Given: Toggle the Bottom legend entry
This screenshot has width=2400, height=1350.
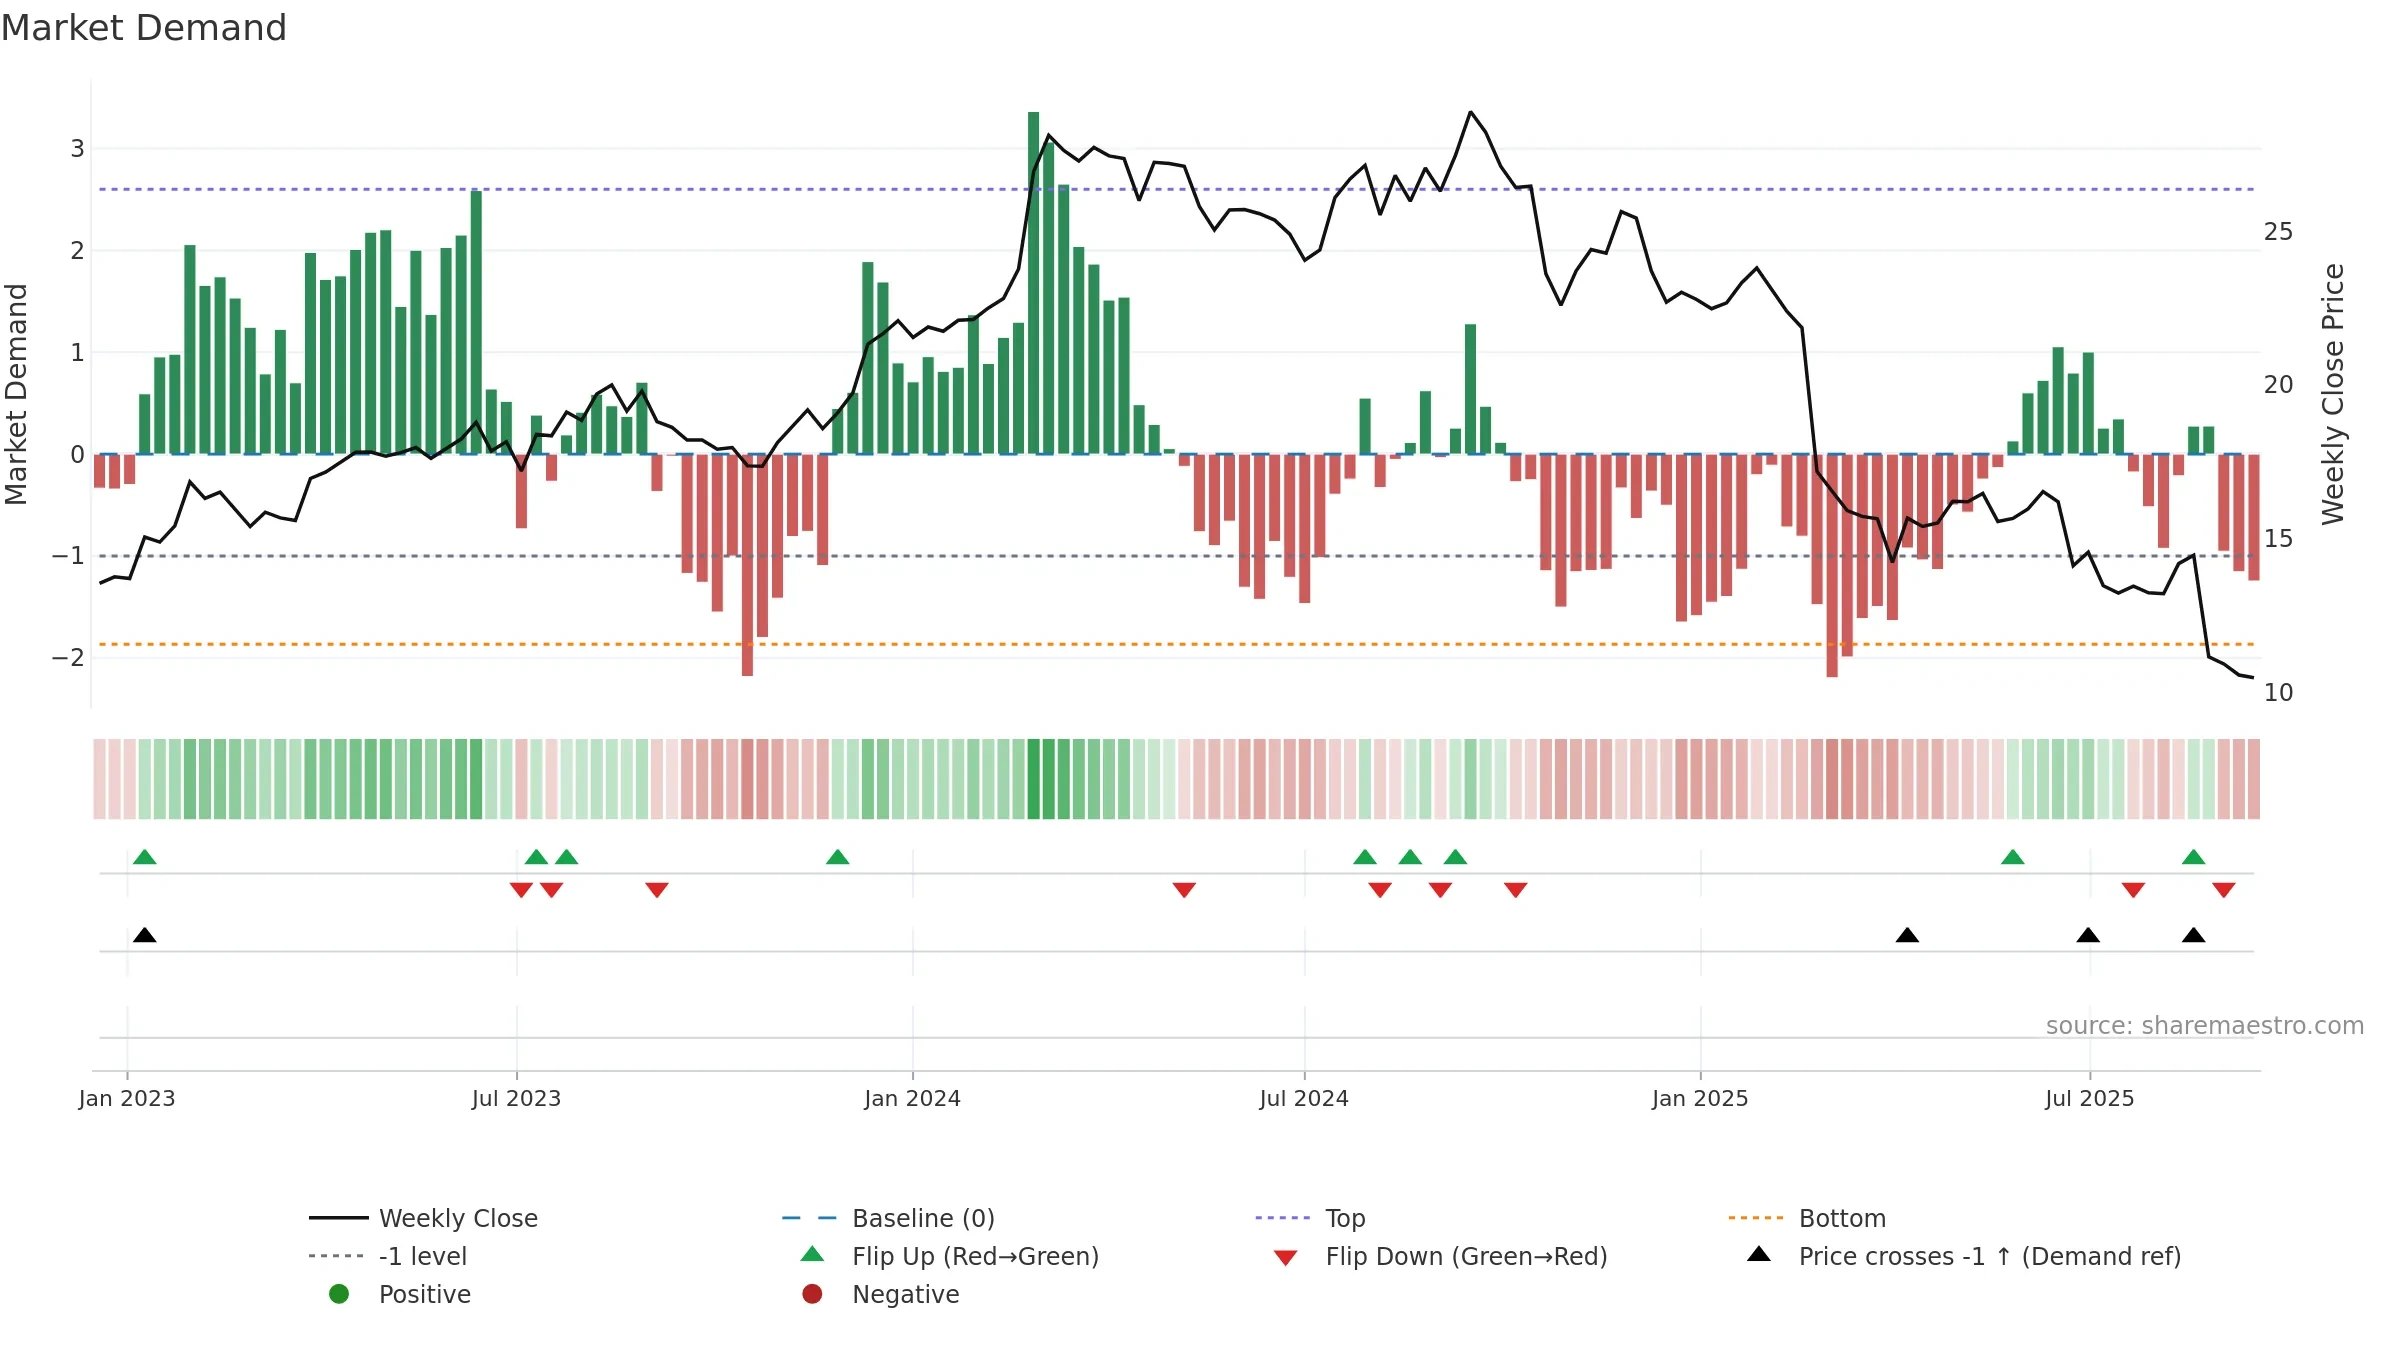Looking at the screenshot, I should click(1807, 1218).
